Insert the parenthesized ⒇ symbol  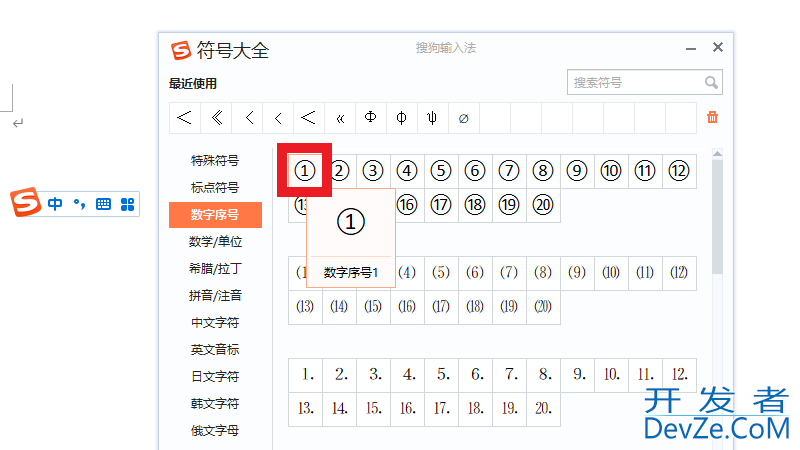tap(543, 307)
